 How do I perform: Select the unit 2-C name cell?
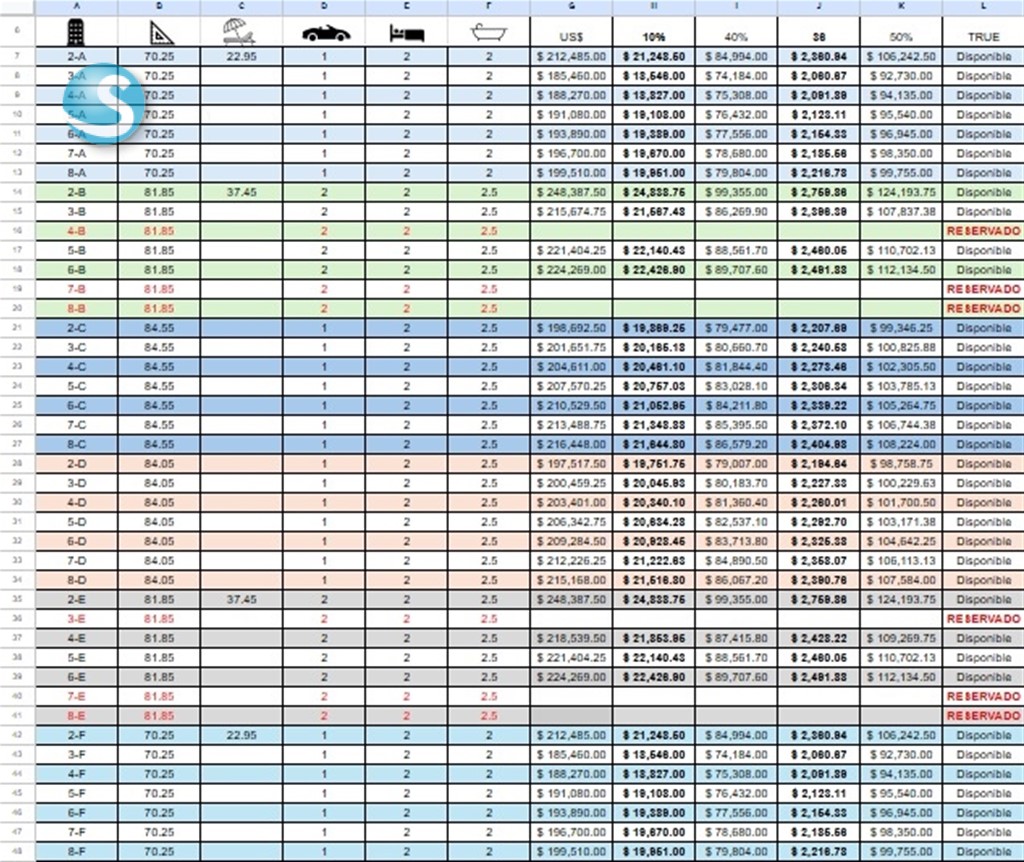75,328
